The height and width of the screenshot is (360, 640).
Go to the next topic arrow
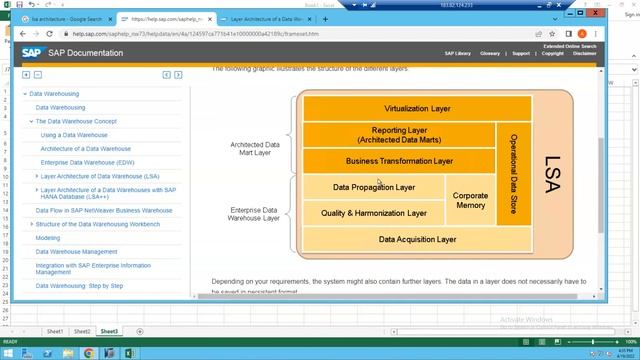pyautogui.click(x=178, y=75)
